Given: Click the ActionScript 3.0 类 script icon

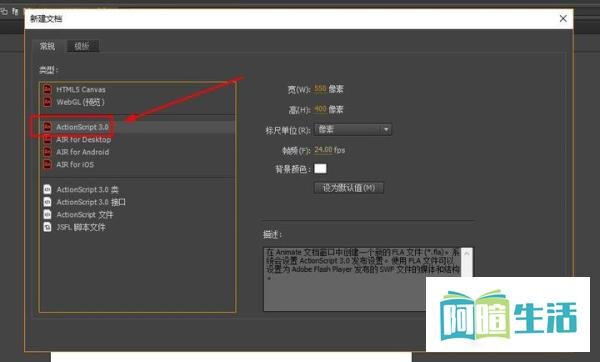Looking at the screenshot, I should coord(47,189).
